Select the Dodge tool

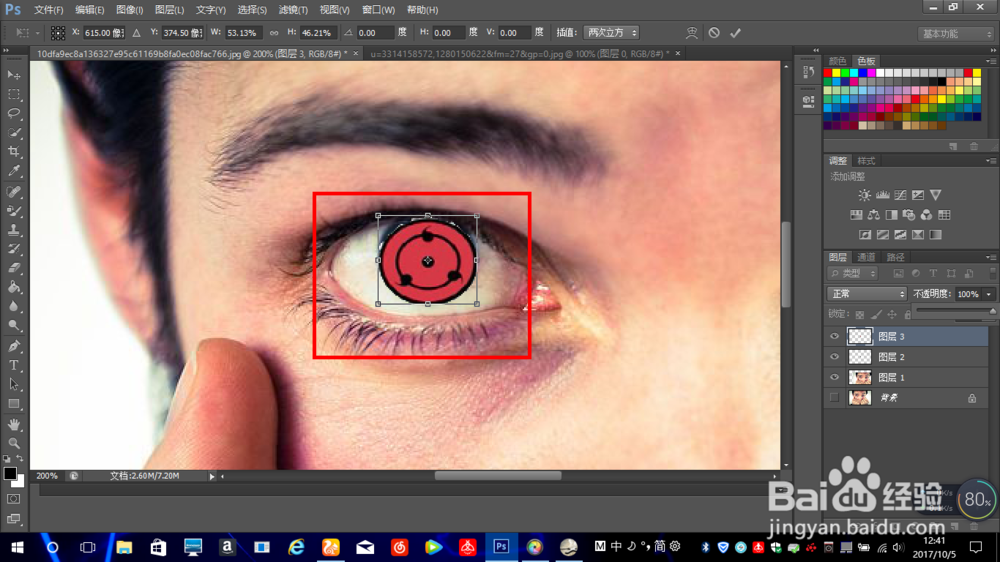14,325
